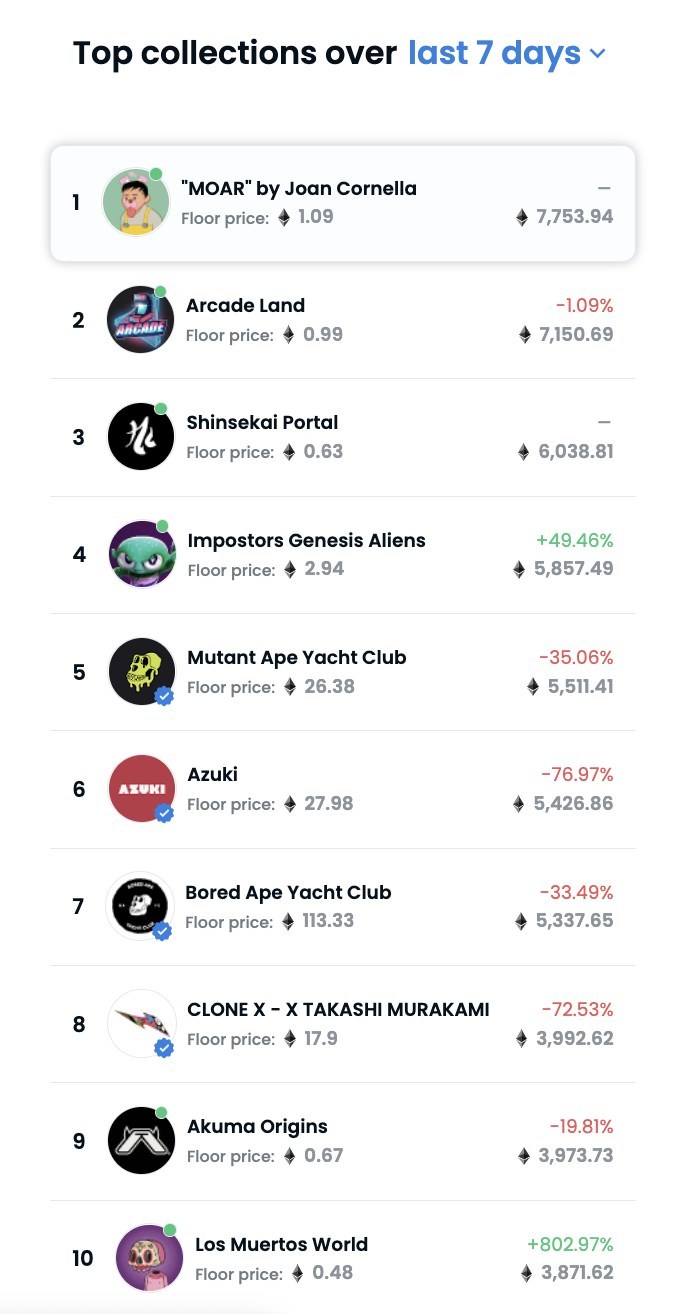Click the +802.97% change for Los Muertos World

tap(570, 1245)
